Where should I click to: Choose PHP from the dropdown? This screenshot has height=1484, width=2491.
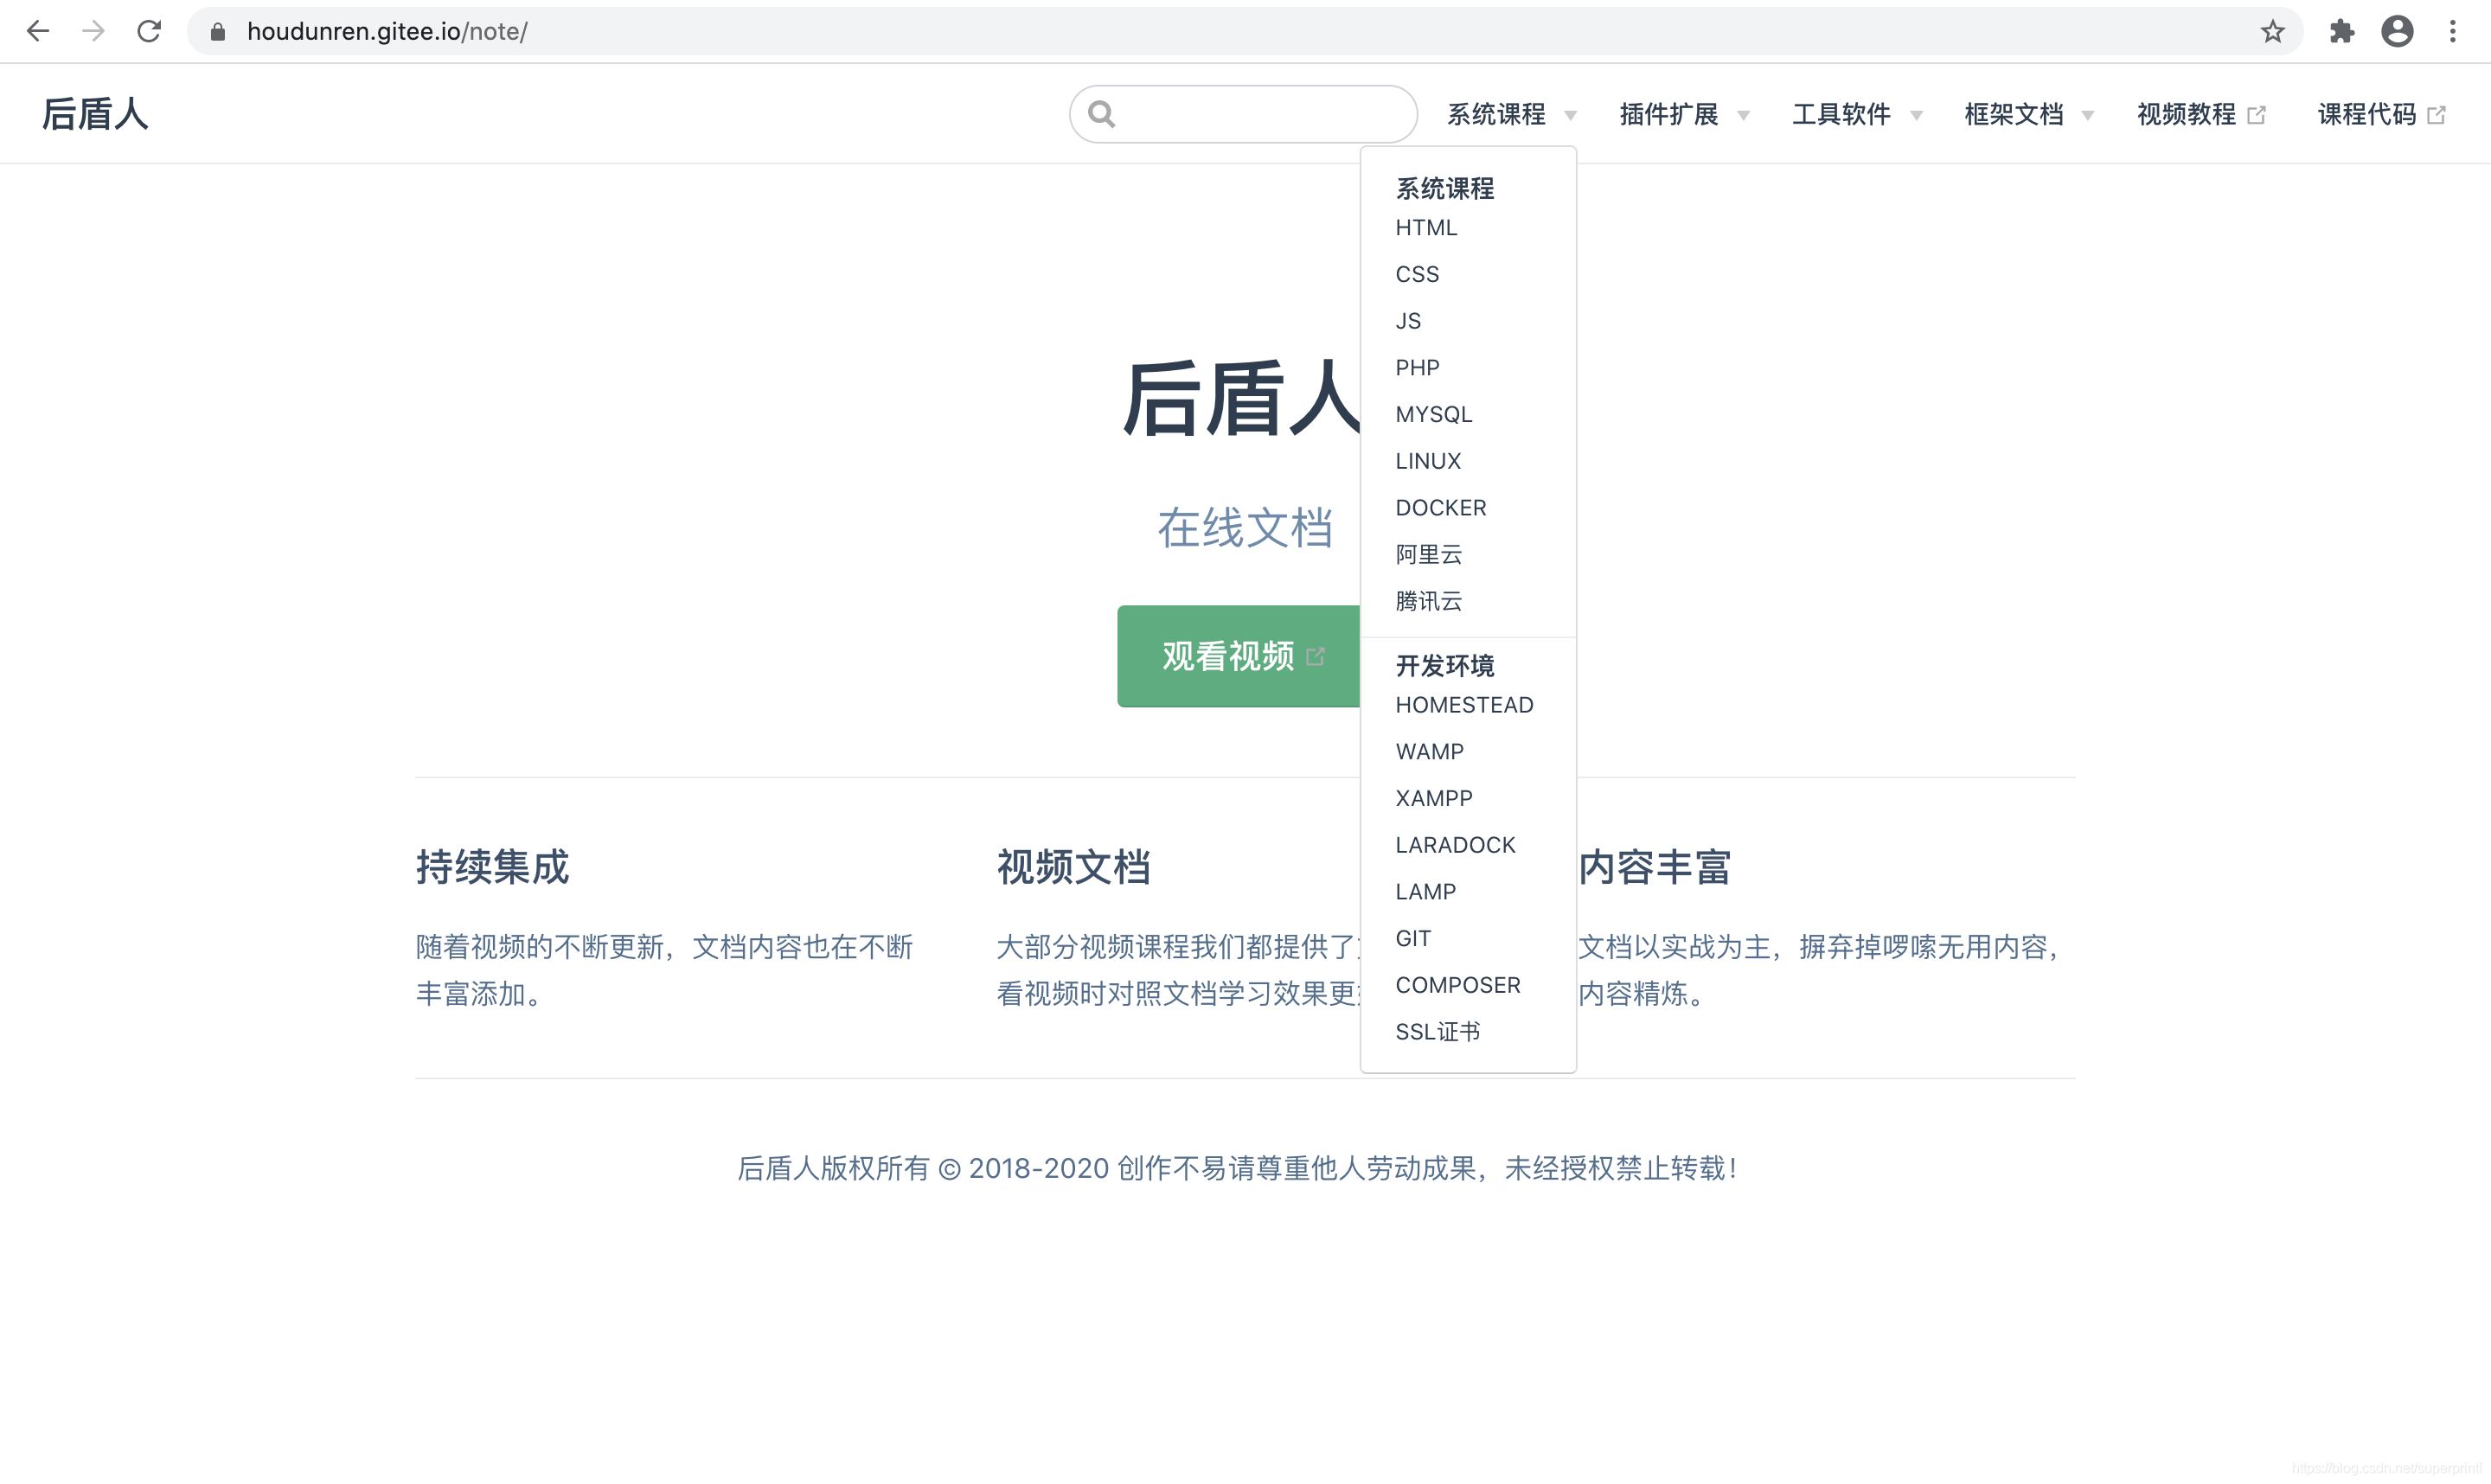point(1417,367)
